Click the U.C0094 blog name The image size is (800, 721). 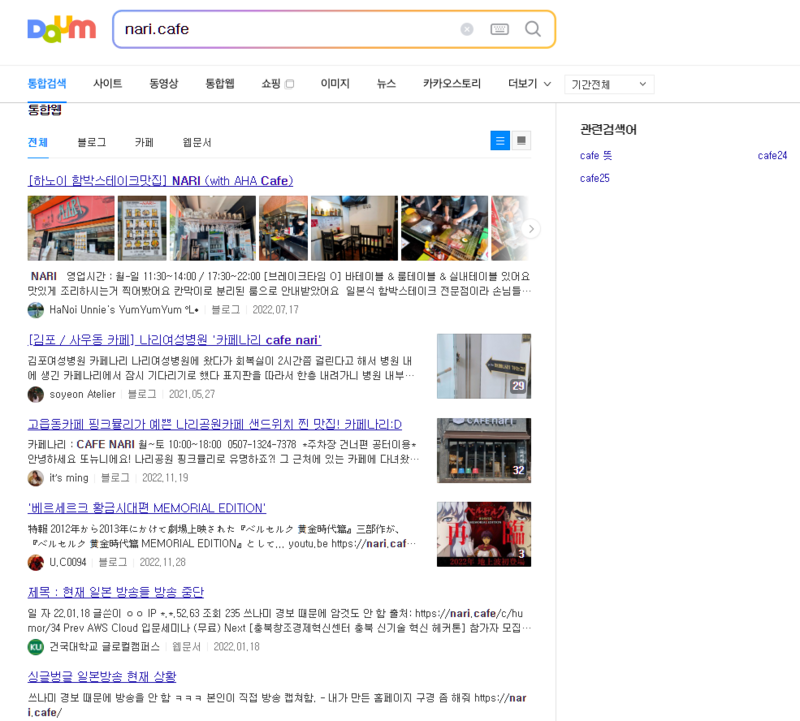click(67, 562)
